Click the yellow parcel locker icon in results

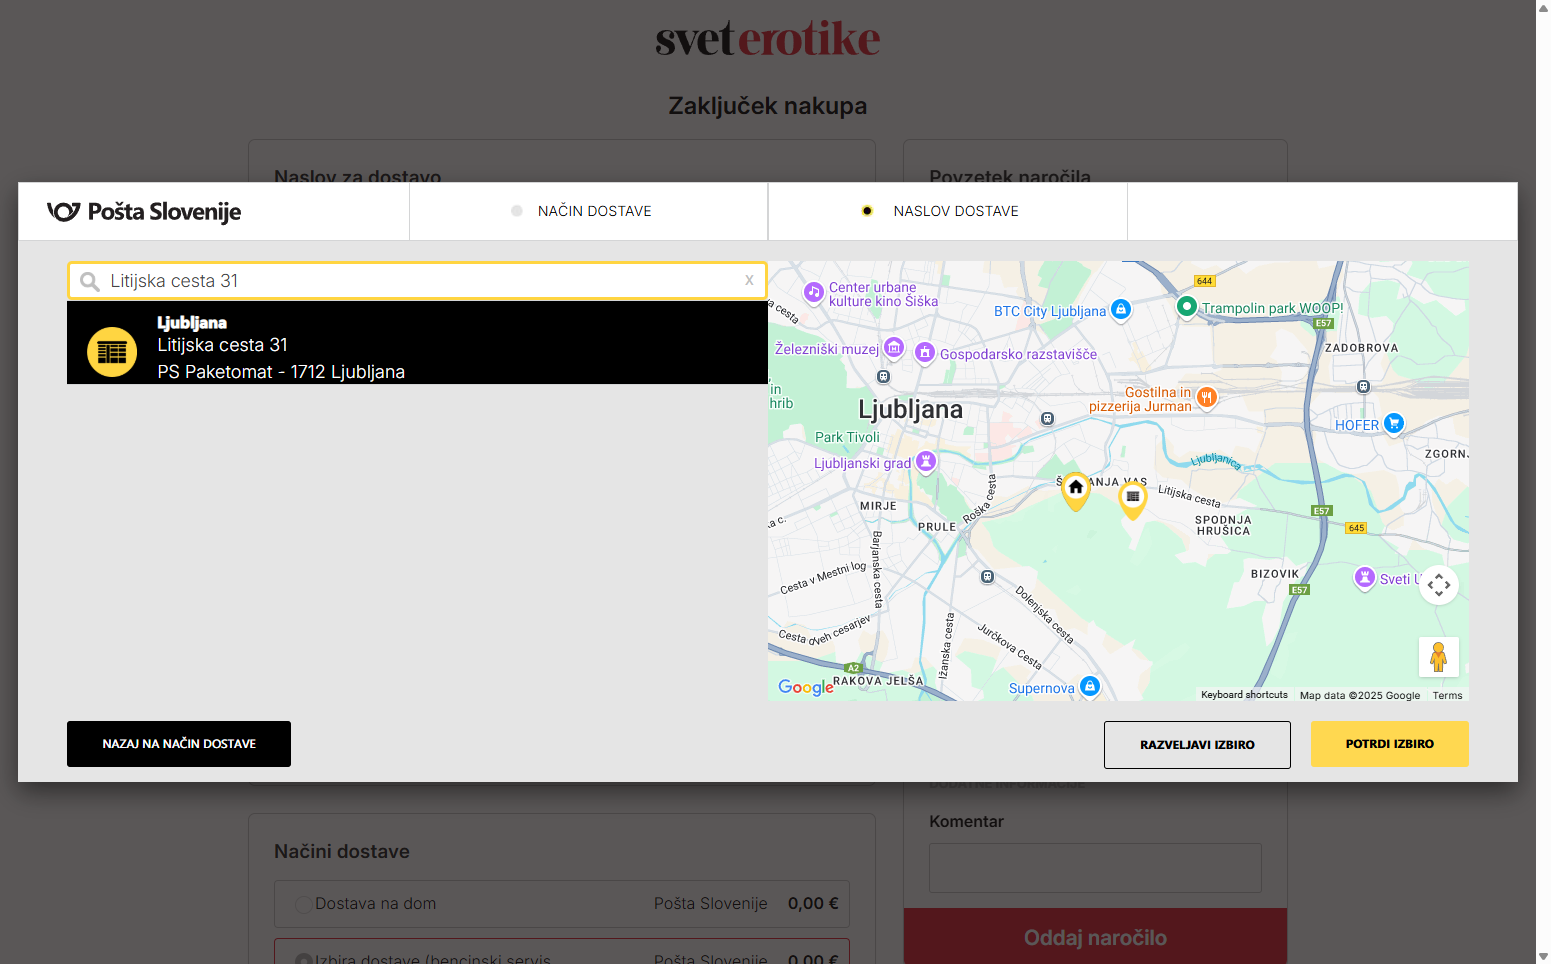(x=112, y=351)
